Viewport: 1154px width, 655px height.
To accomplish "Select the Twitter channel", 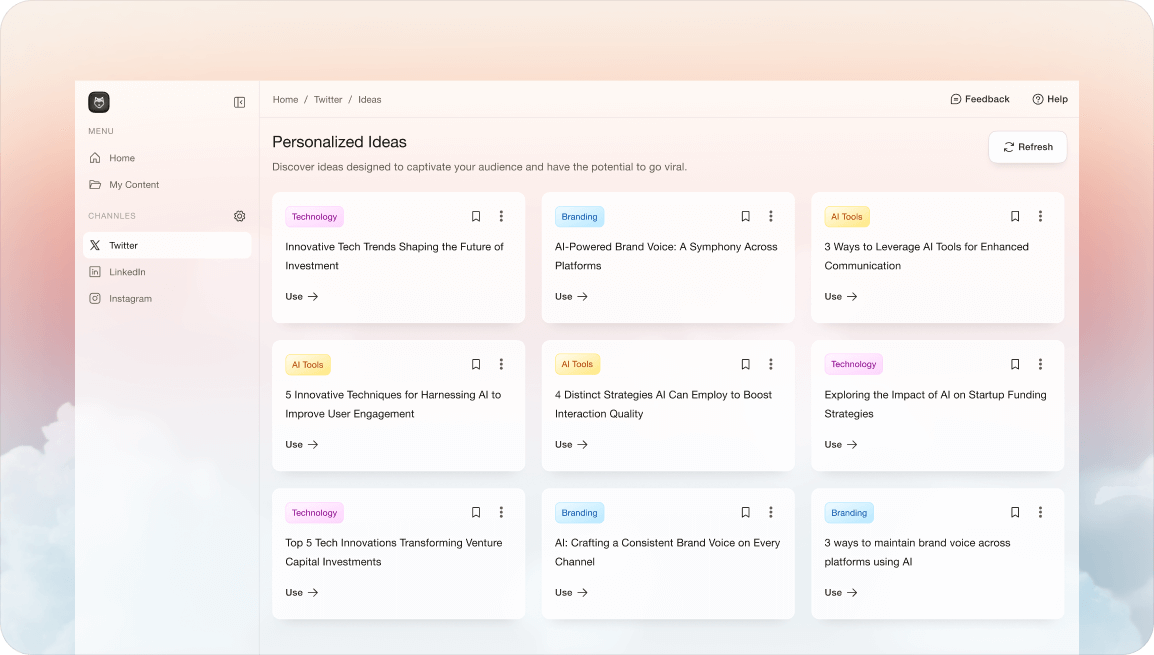I will (123, 245).
